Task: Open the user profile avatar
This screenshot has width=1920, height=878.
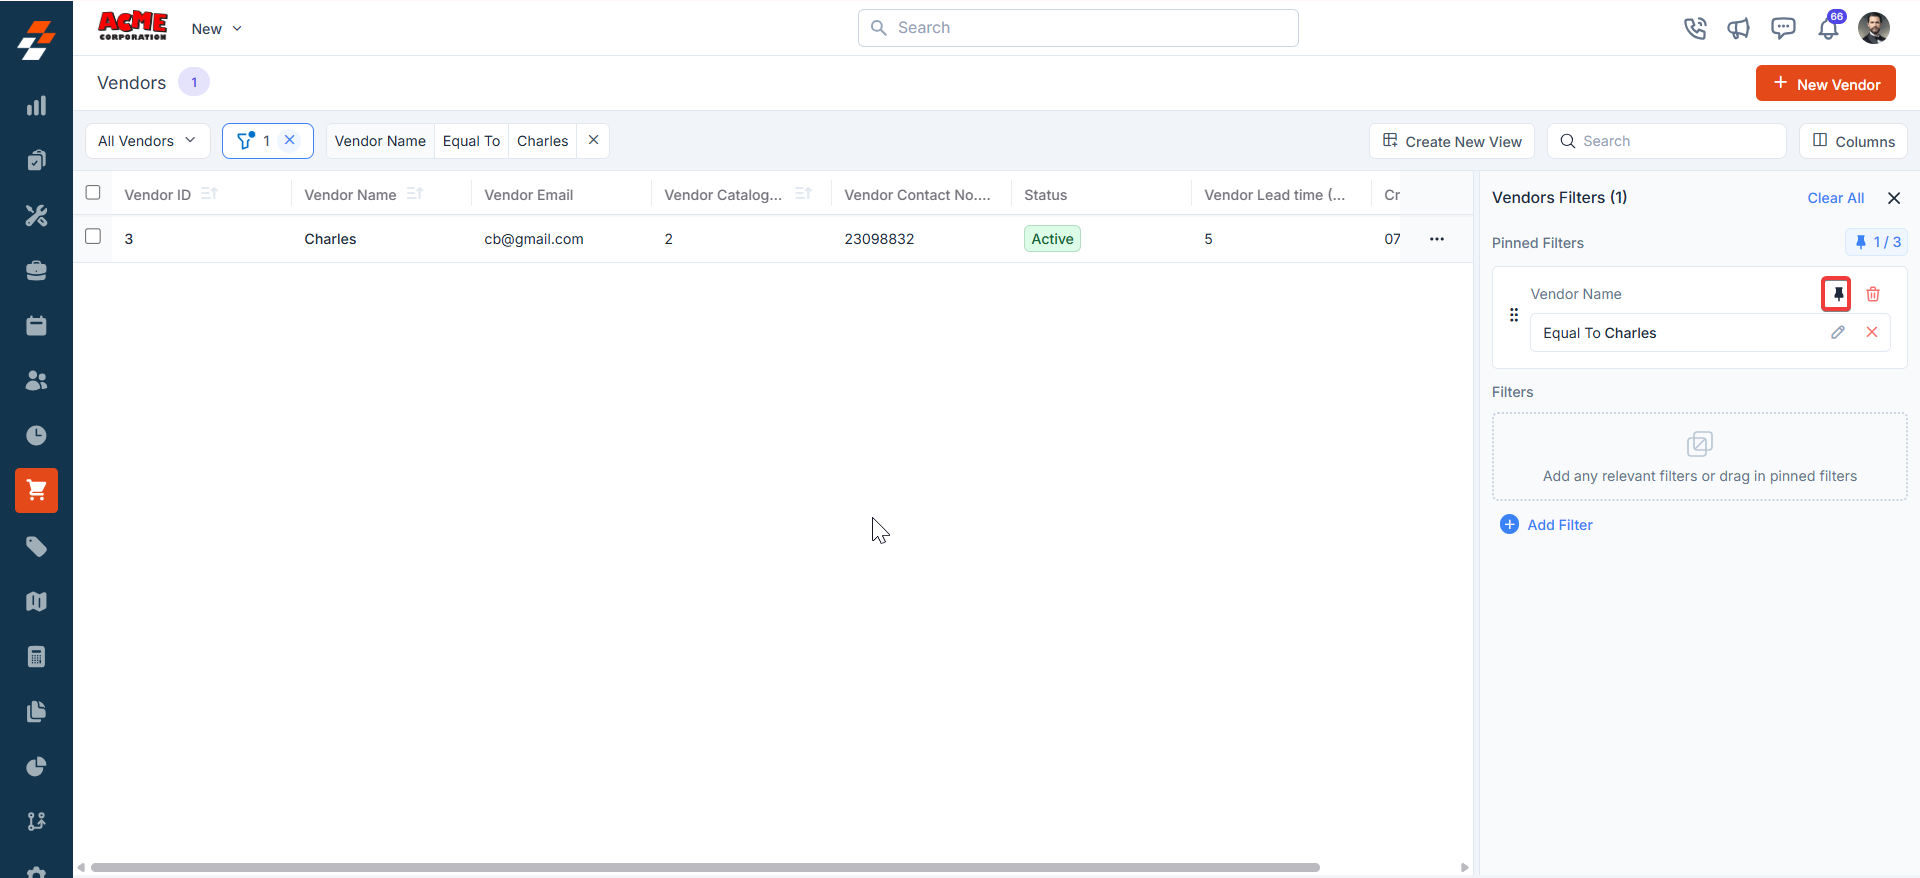Action: [x=1874, y=28]
